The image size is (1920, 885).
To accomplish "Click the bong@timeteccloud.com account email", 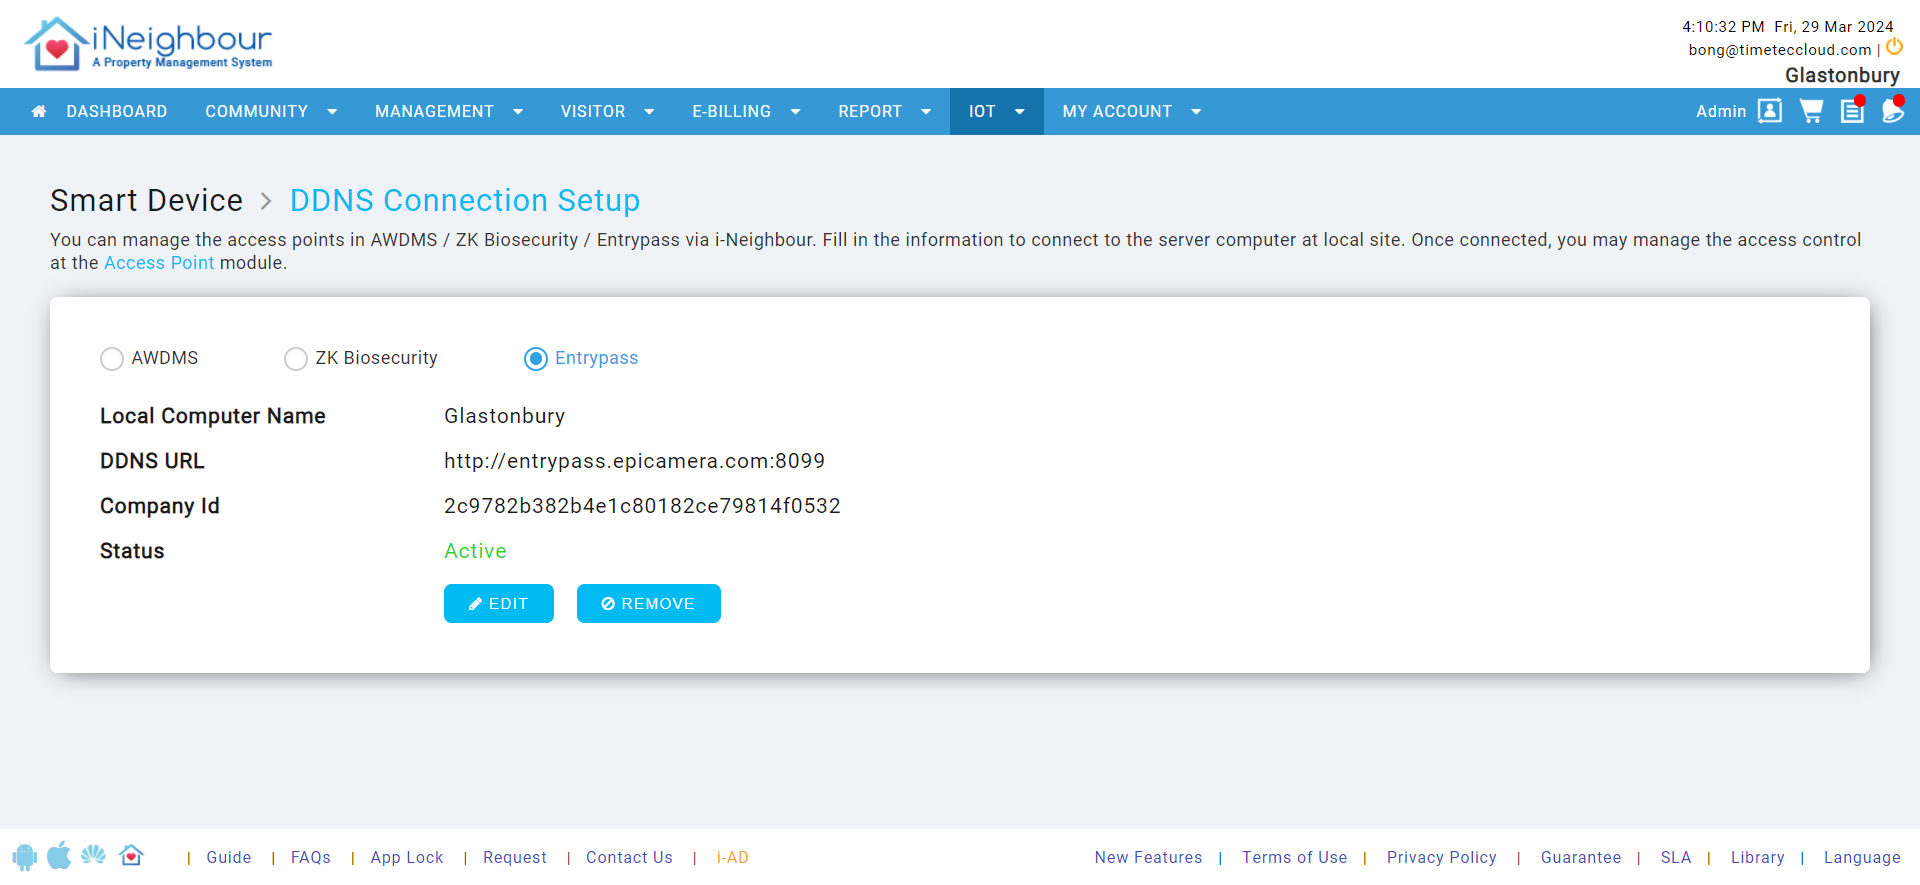I will tap(1780, 50).
